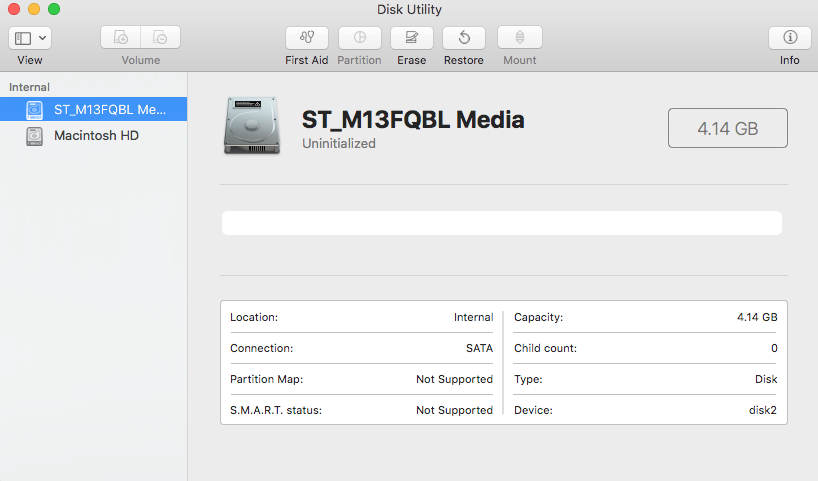Select Macintosh HD in the sidebar

pyautogui.click(x=93, y=136)
